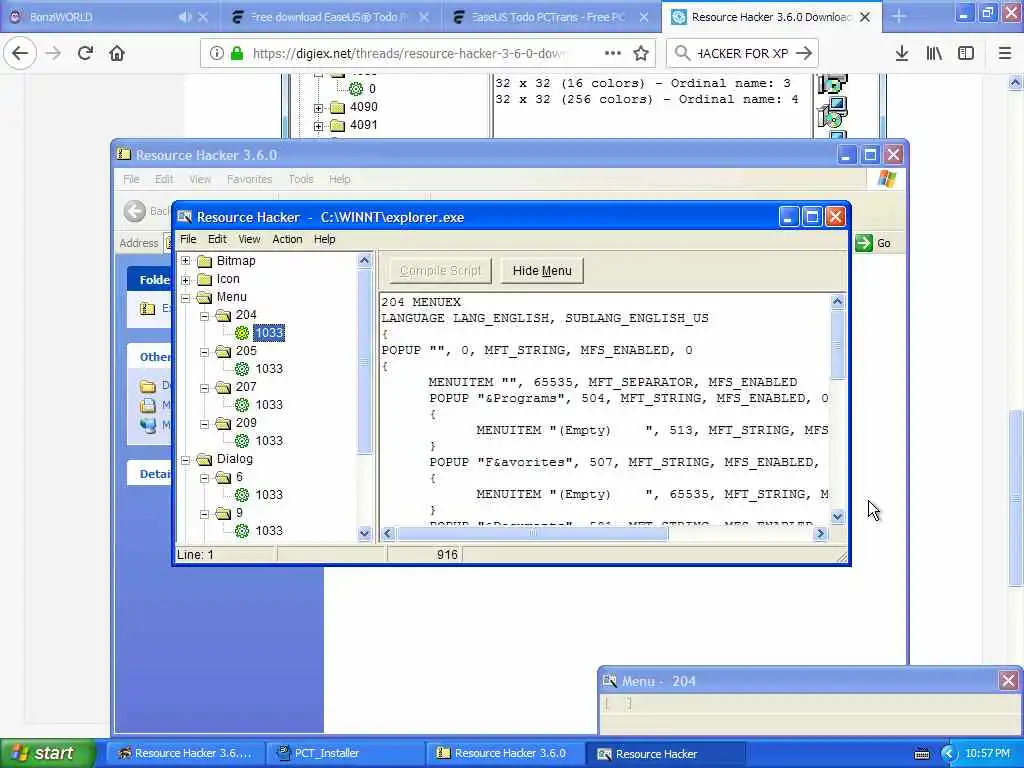Toggle the Firefox sidebar icon
The height and width of the screenshot is (768, 1024).
click(x=966, y=53)
